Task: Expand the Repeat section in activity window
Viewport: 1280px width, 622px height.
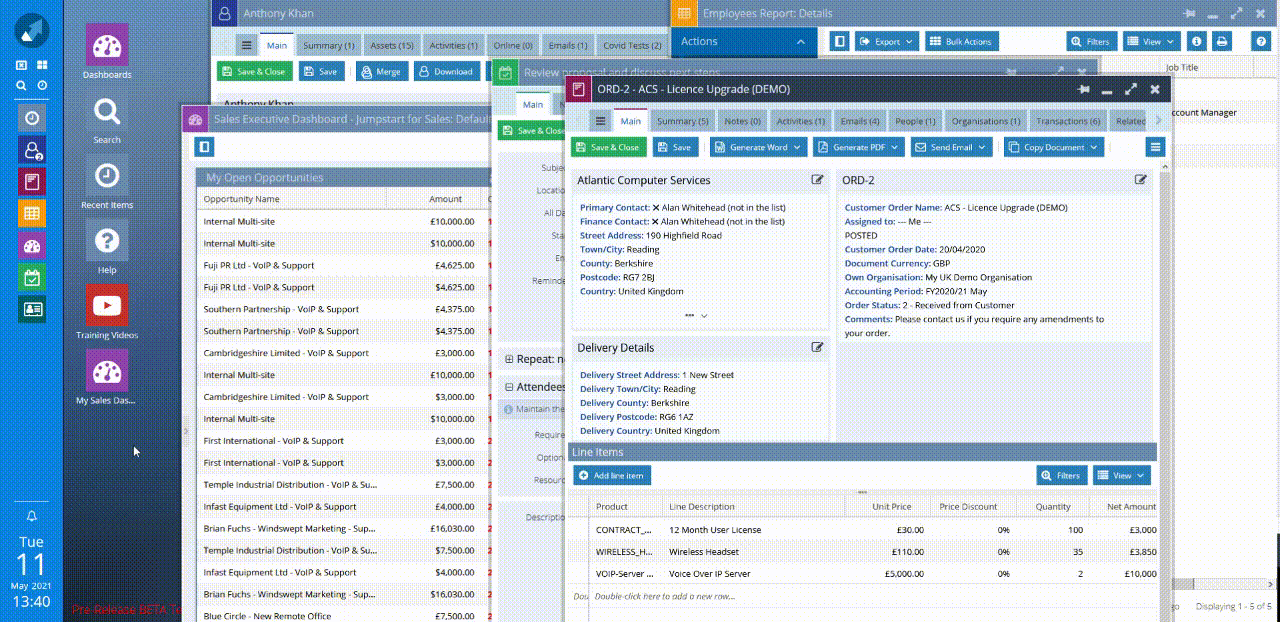Action: (x=509, y=359)
